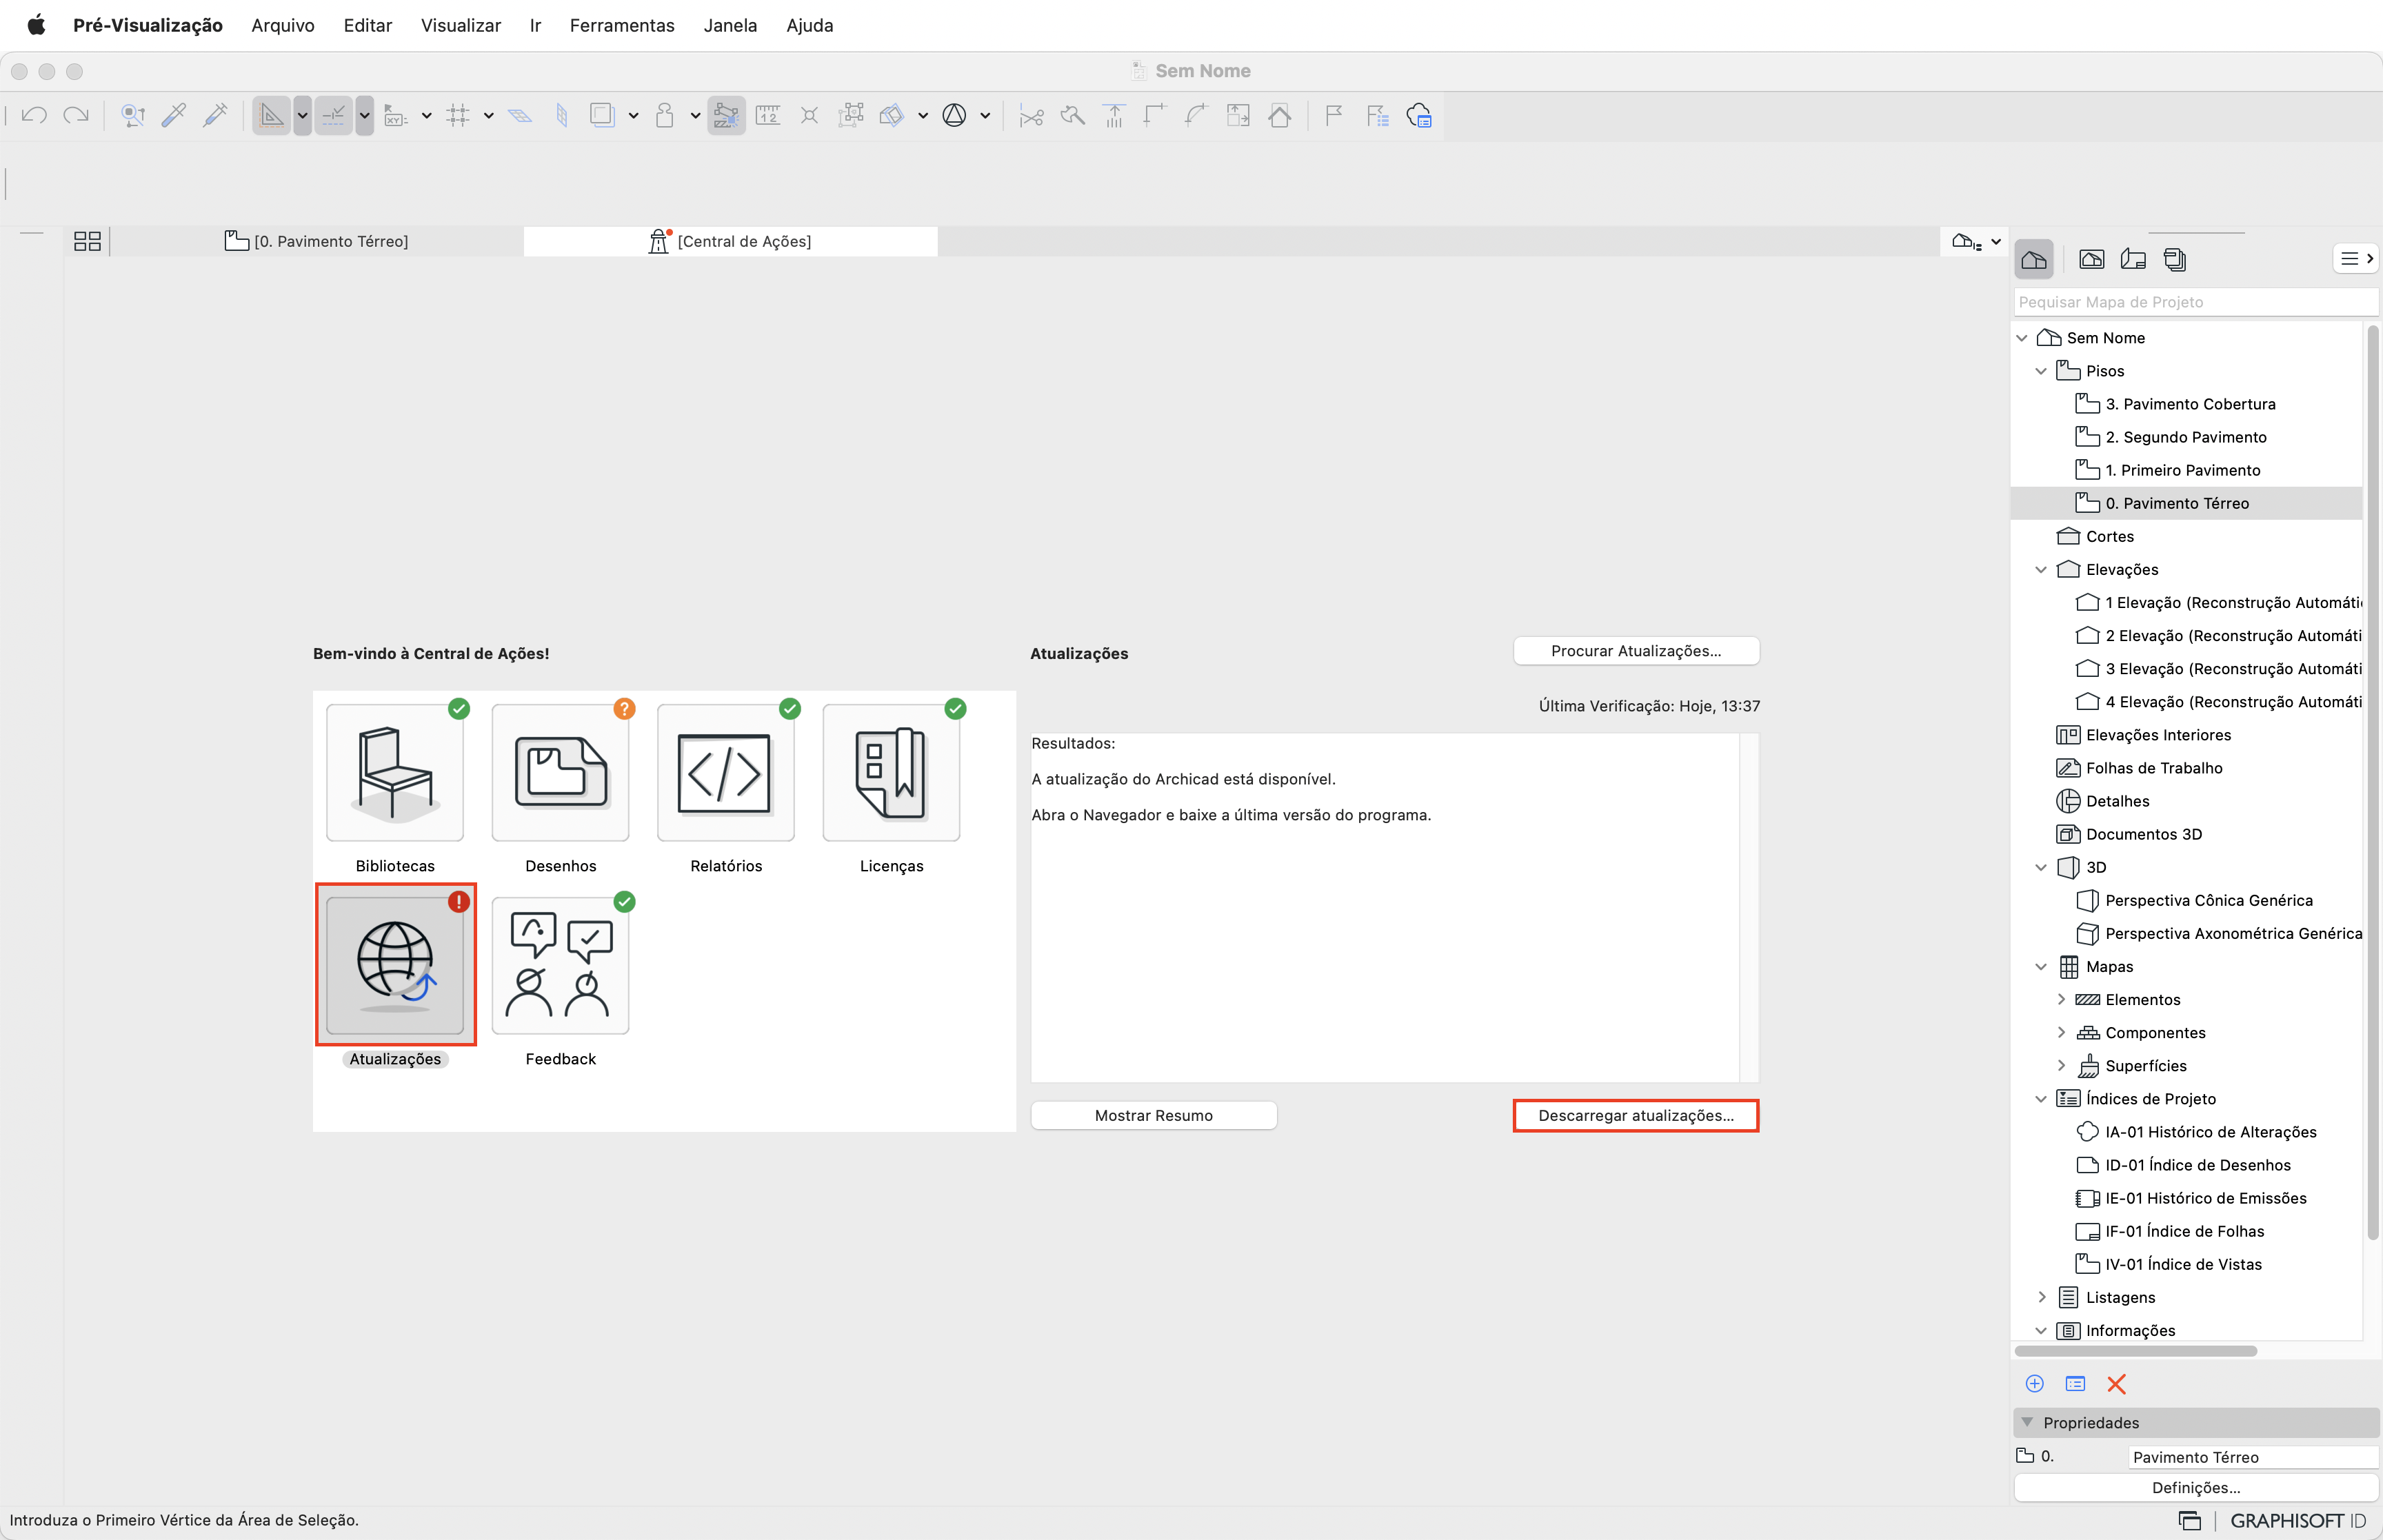Screen dimensions: 2383x1540
Task: Collapse the Elevações section in Project Map
Action: pos(2041,569)
